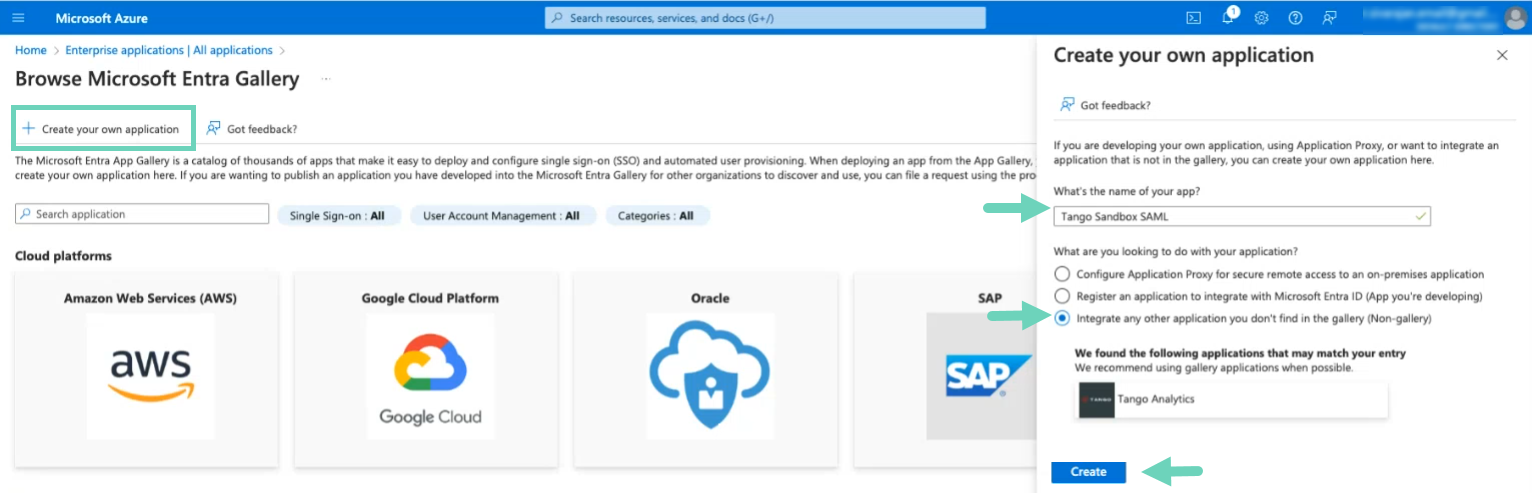Click Create your own application
Viewport: 1532px width, 493px height.
click(103, 129)
